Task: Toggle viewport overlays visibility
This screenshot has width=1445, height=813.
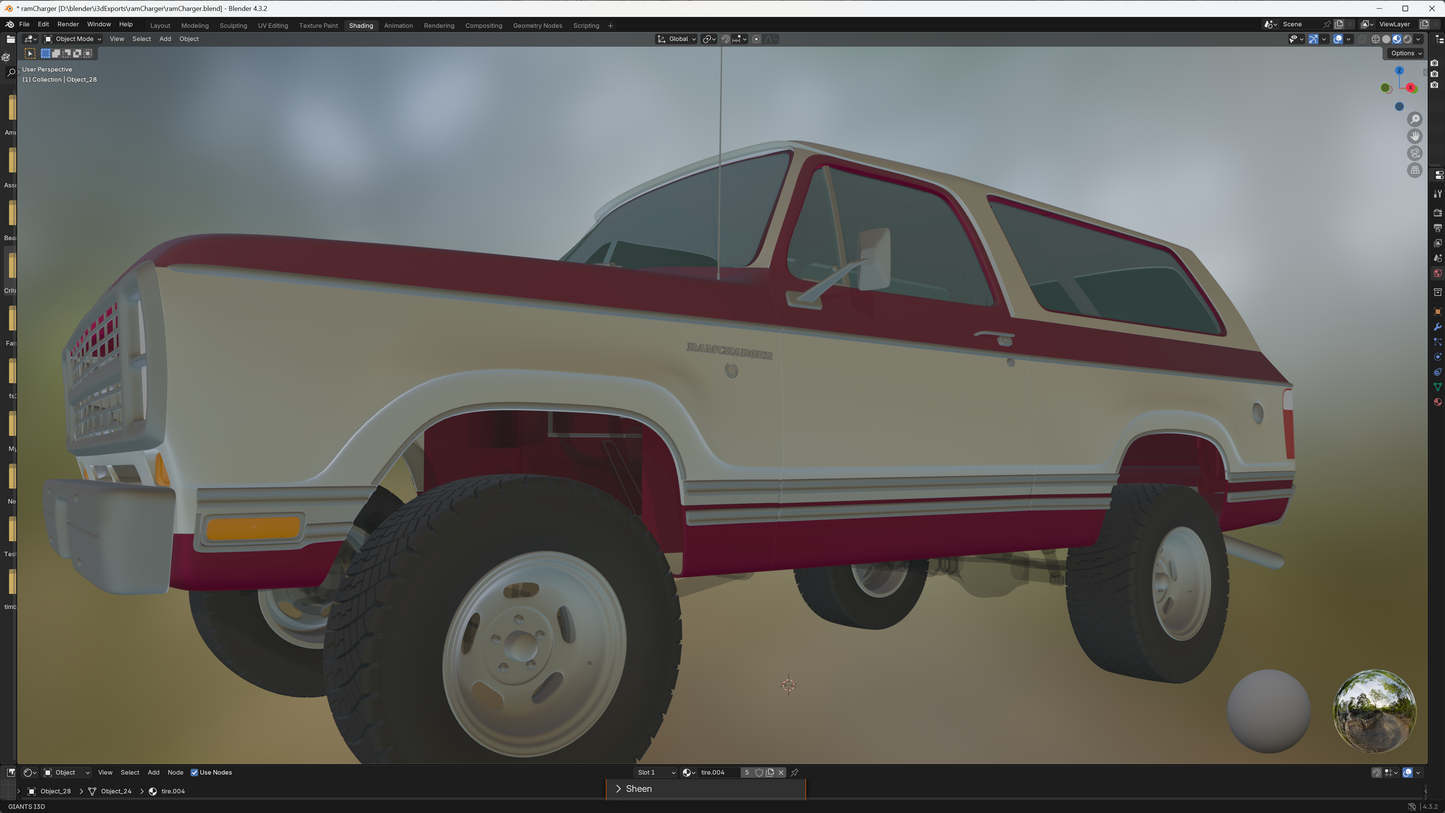Action: [1336, 39]
